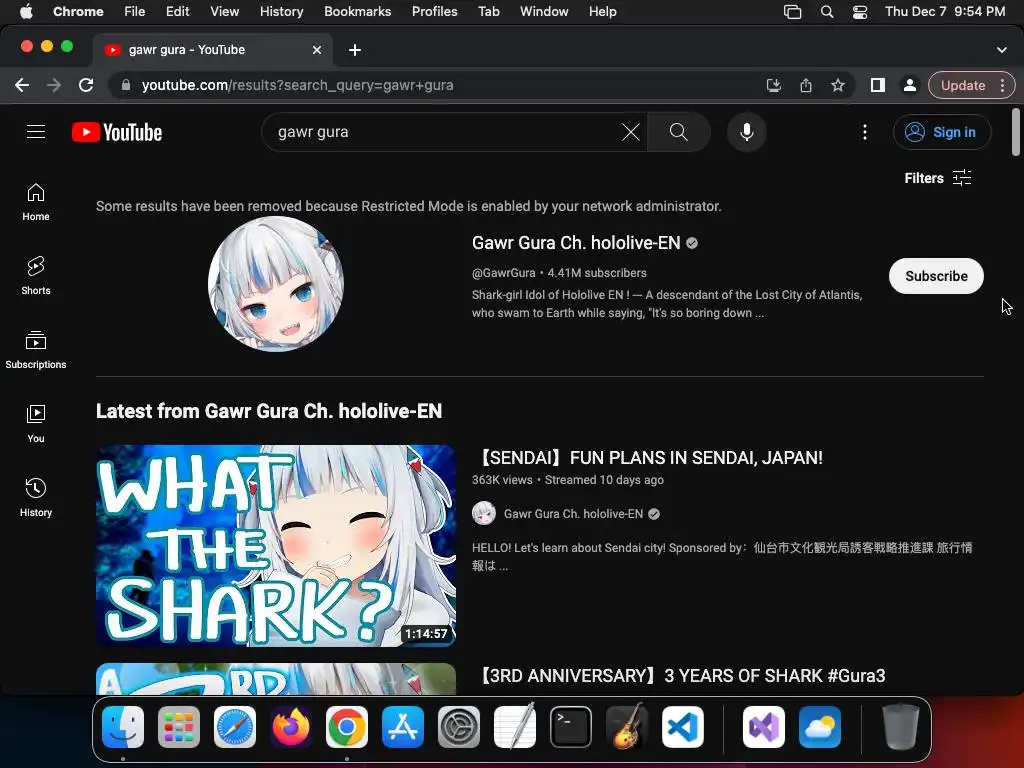The image size is (1024, 768).
Task: Expand the tab search chevron
Action: 1002,50
